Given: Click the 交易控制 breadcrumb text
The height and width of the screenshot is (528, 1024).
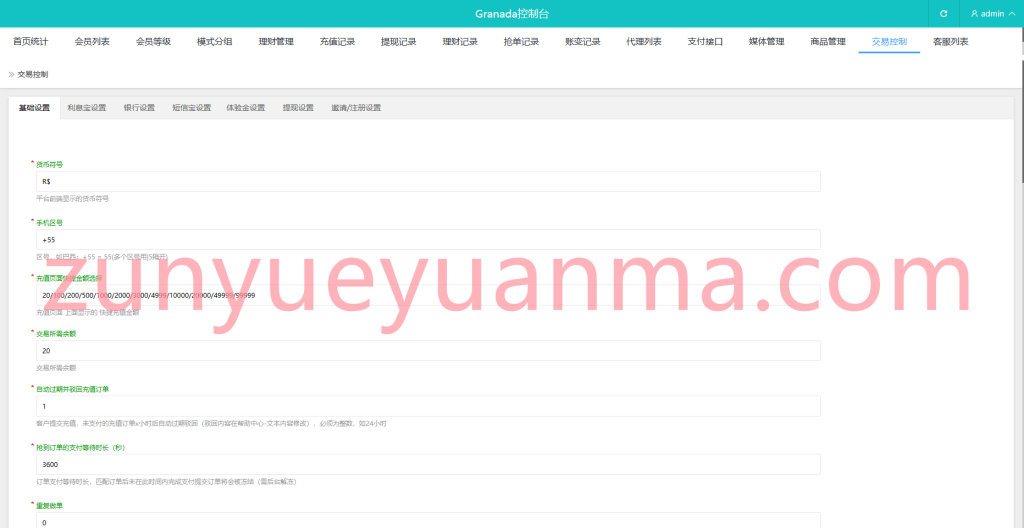Looking at the screenshot, I should coord(33,74).
